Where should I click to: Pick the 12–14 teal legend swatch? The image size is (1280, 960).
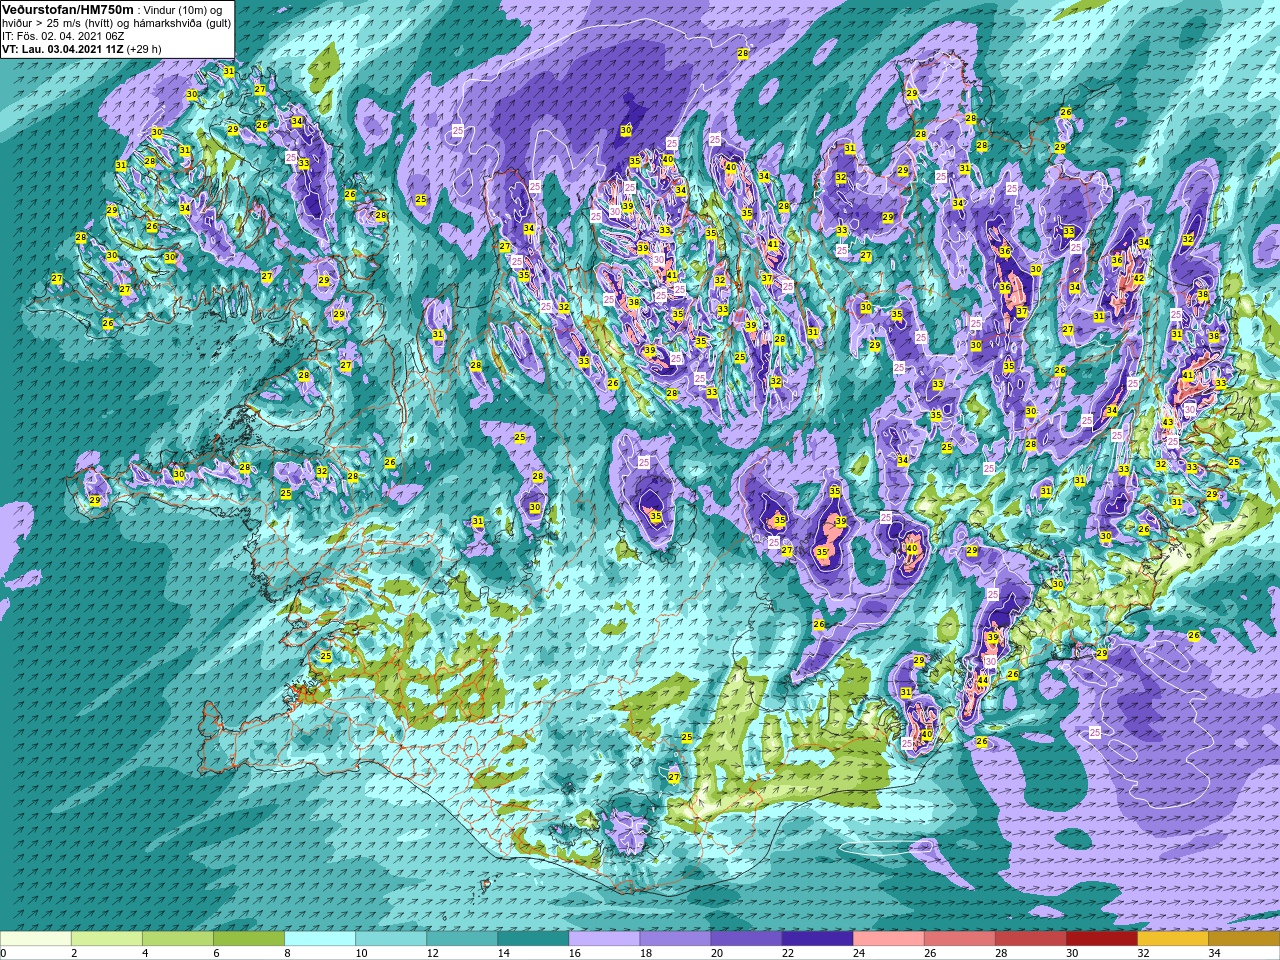[x=462, y=939]
